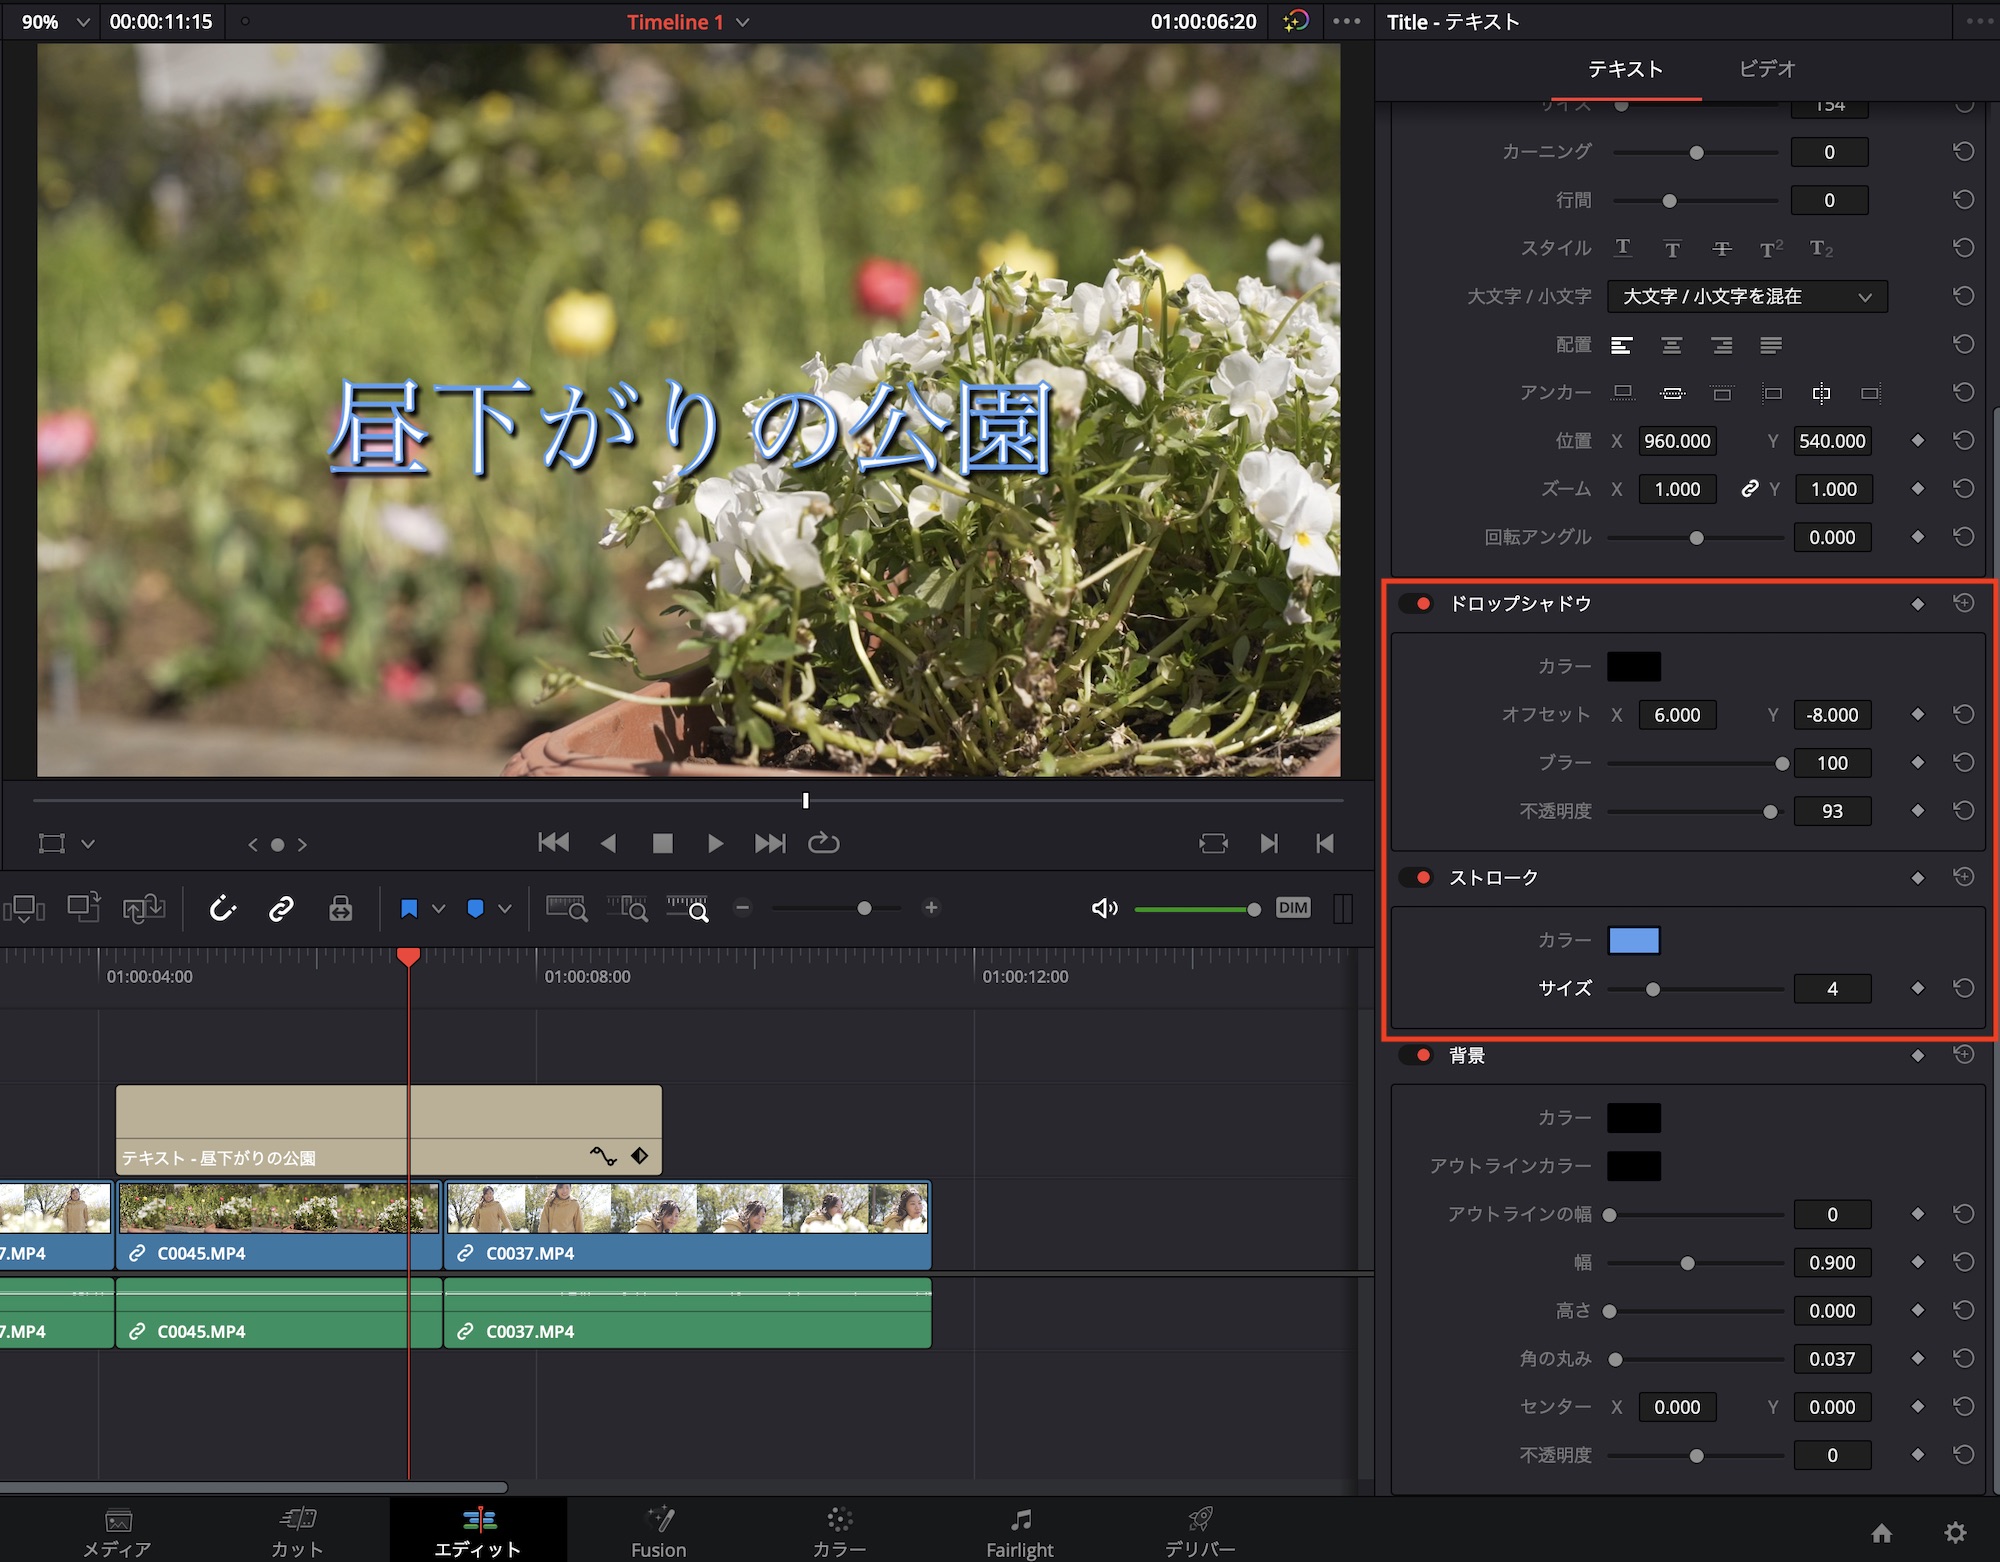Reset the カーニング value with reset arrow
The image size is (2000, 1562).
point(1963,152)
